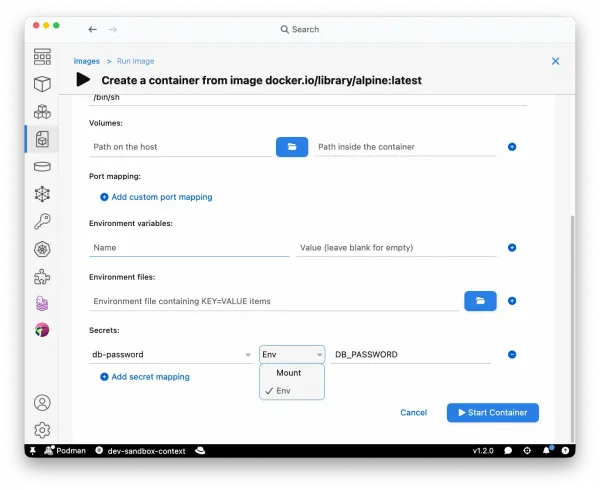The image size is (600, 490).
Task: Open troubleshooting icon in status bar
Action: click(x=527, y=451)
